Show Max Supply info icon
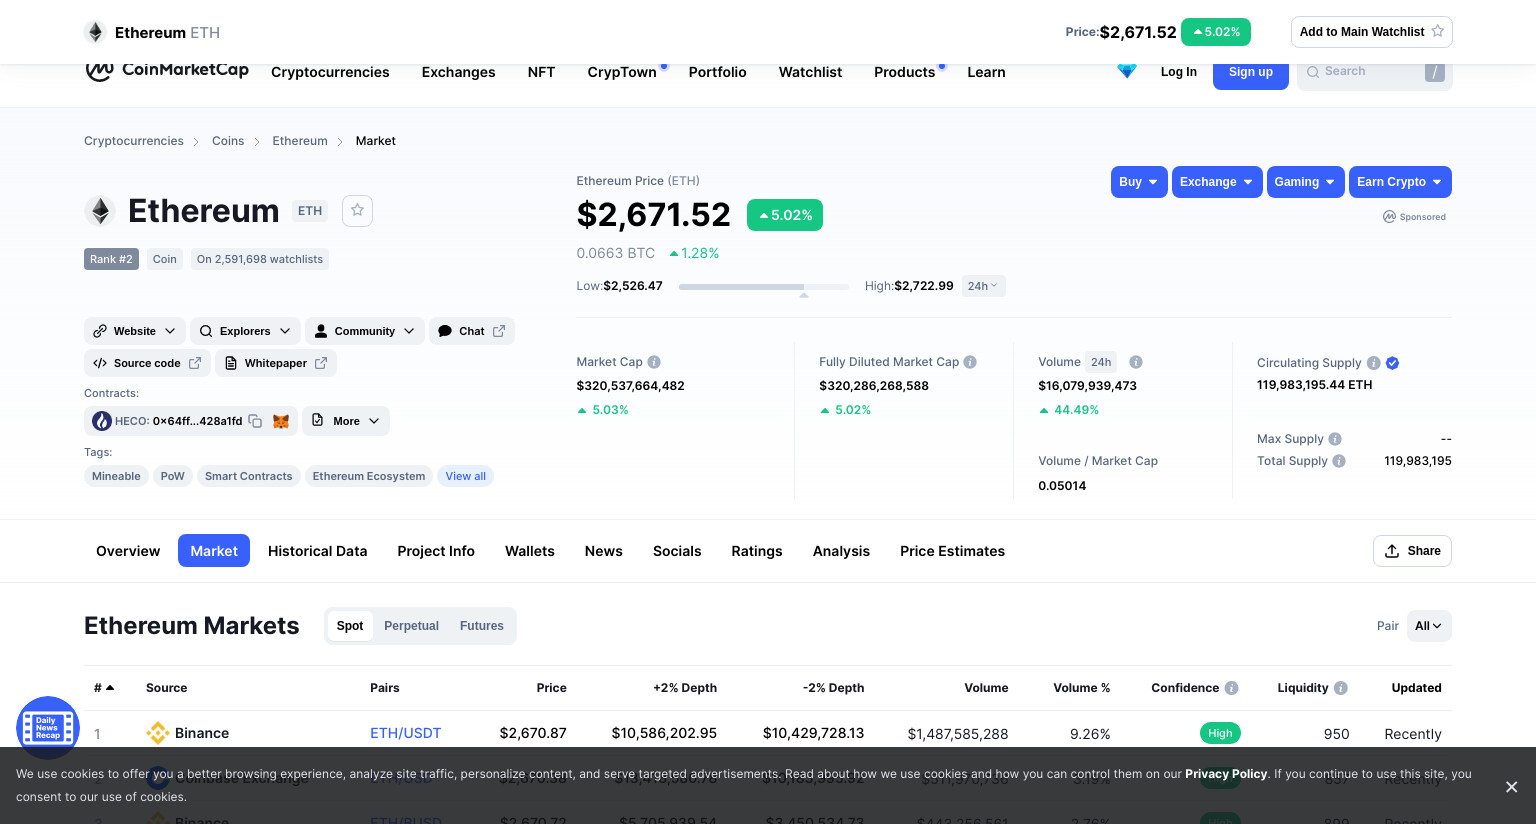The width and height of the screenshot is (1536, 824). coord(1335,439)
